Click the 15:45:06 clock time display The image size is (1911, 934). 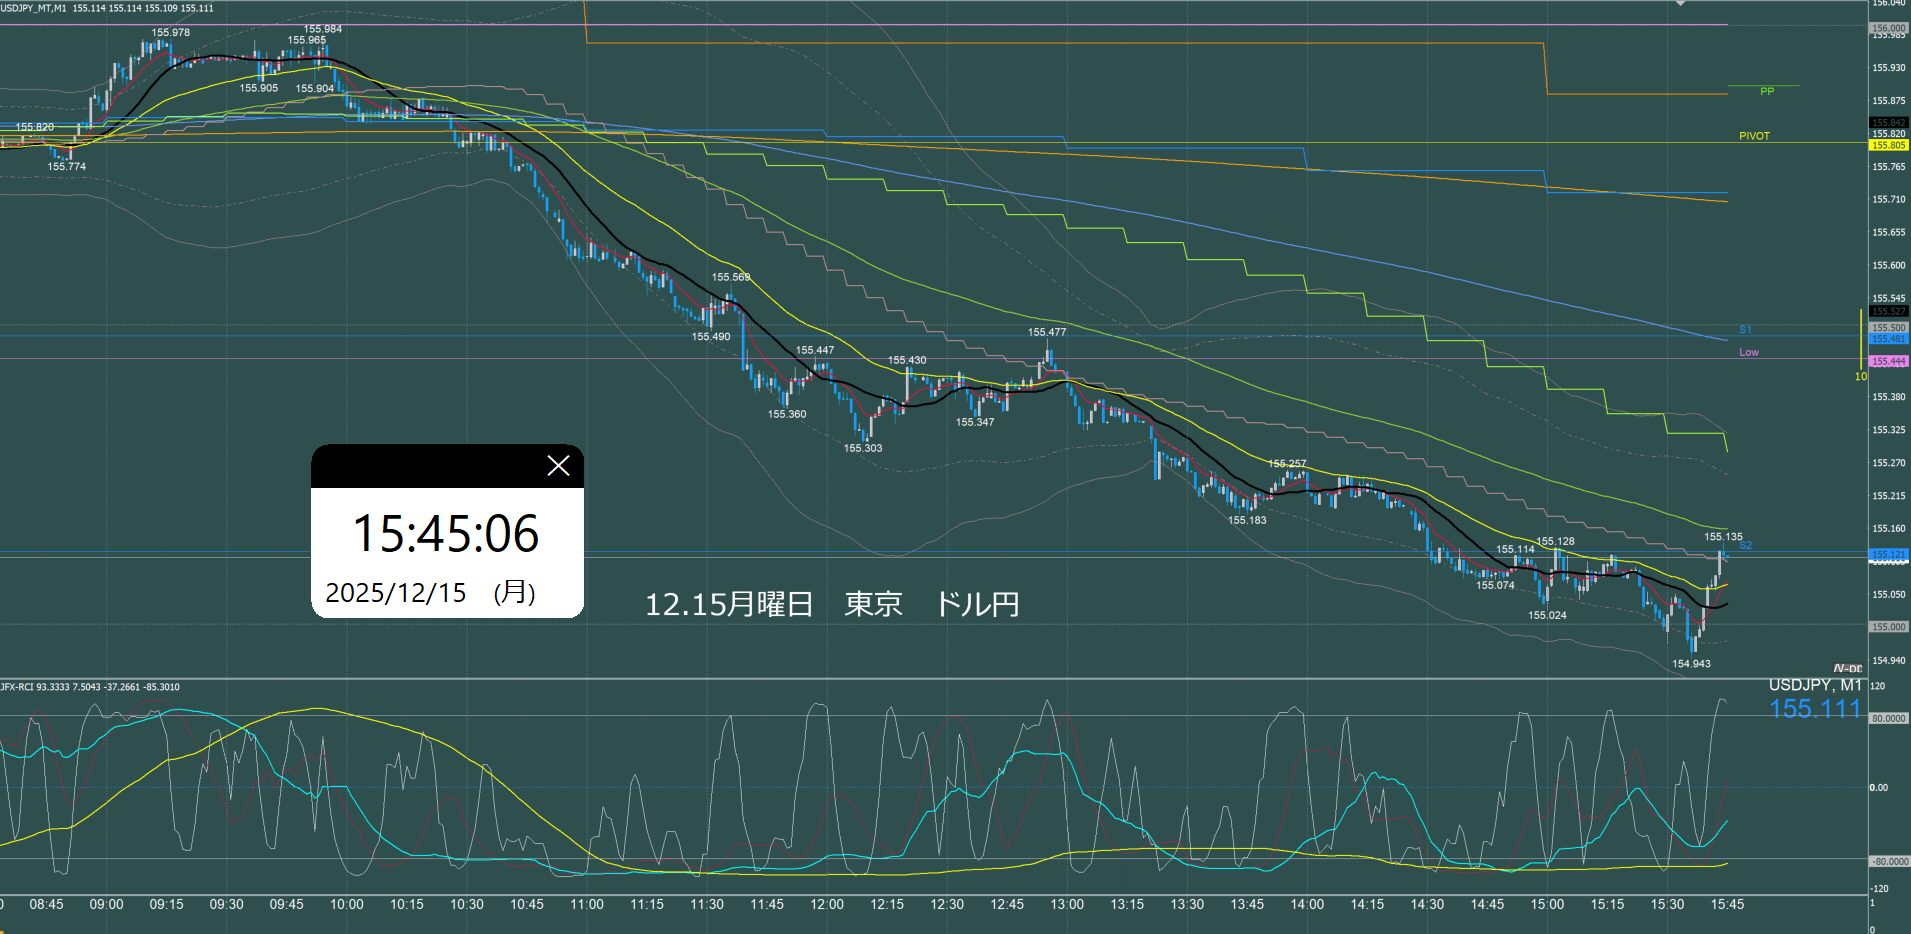446,534
